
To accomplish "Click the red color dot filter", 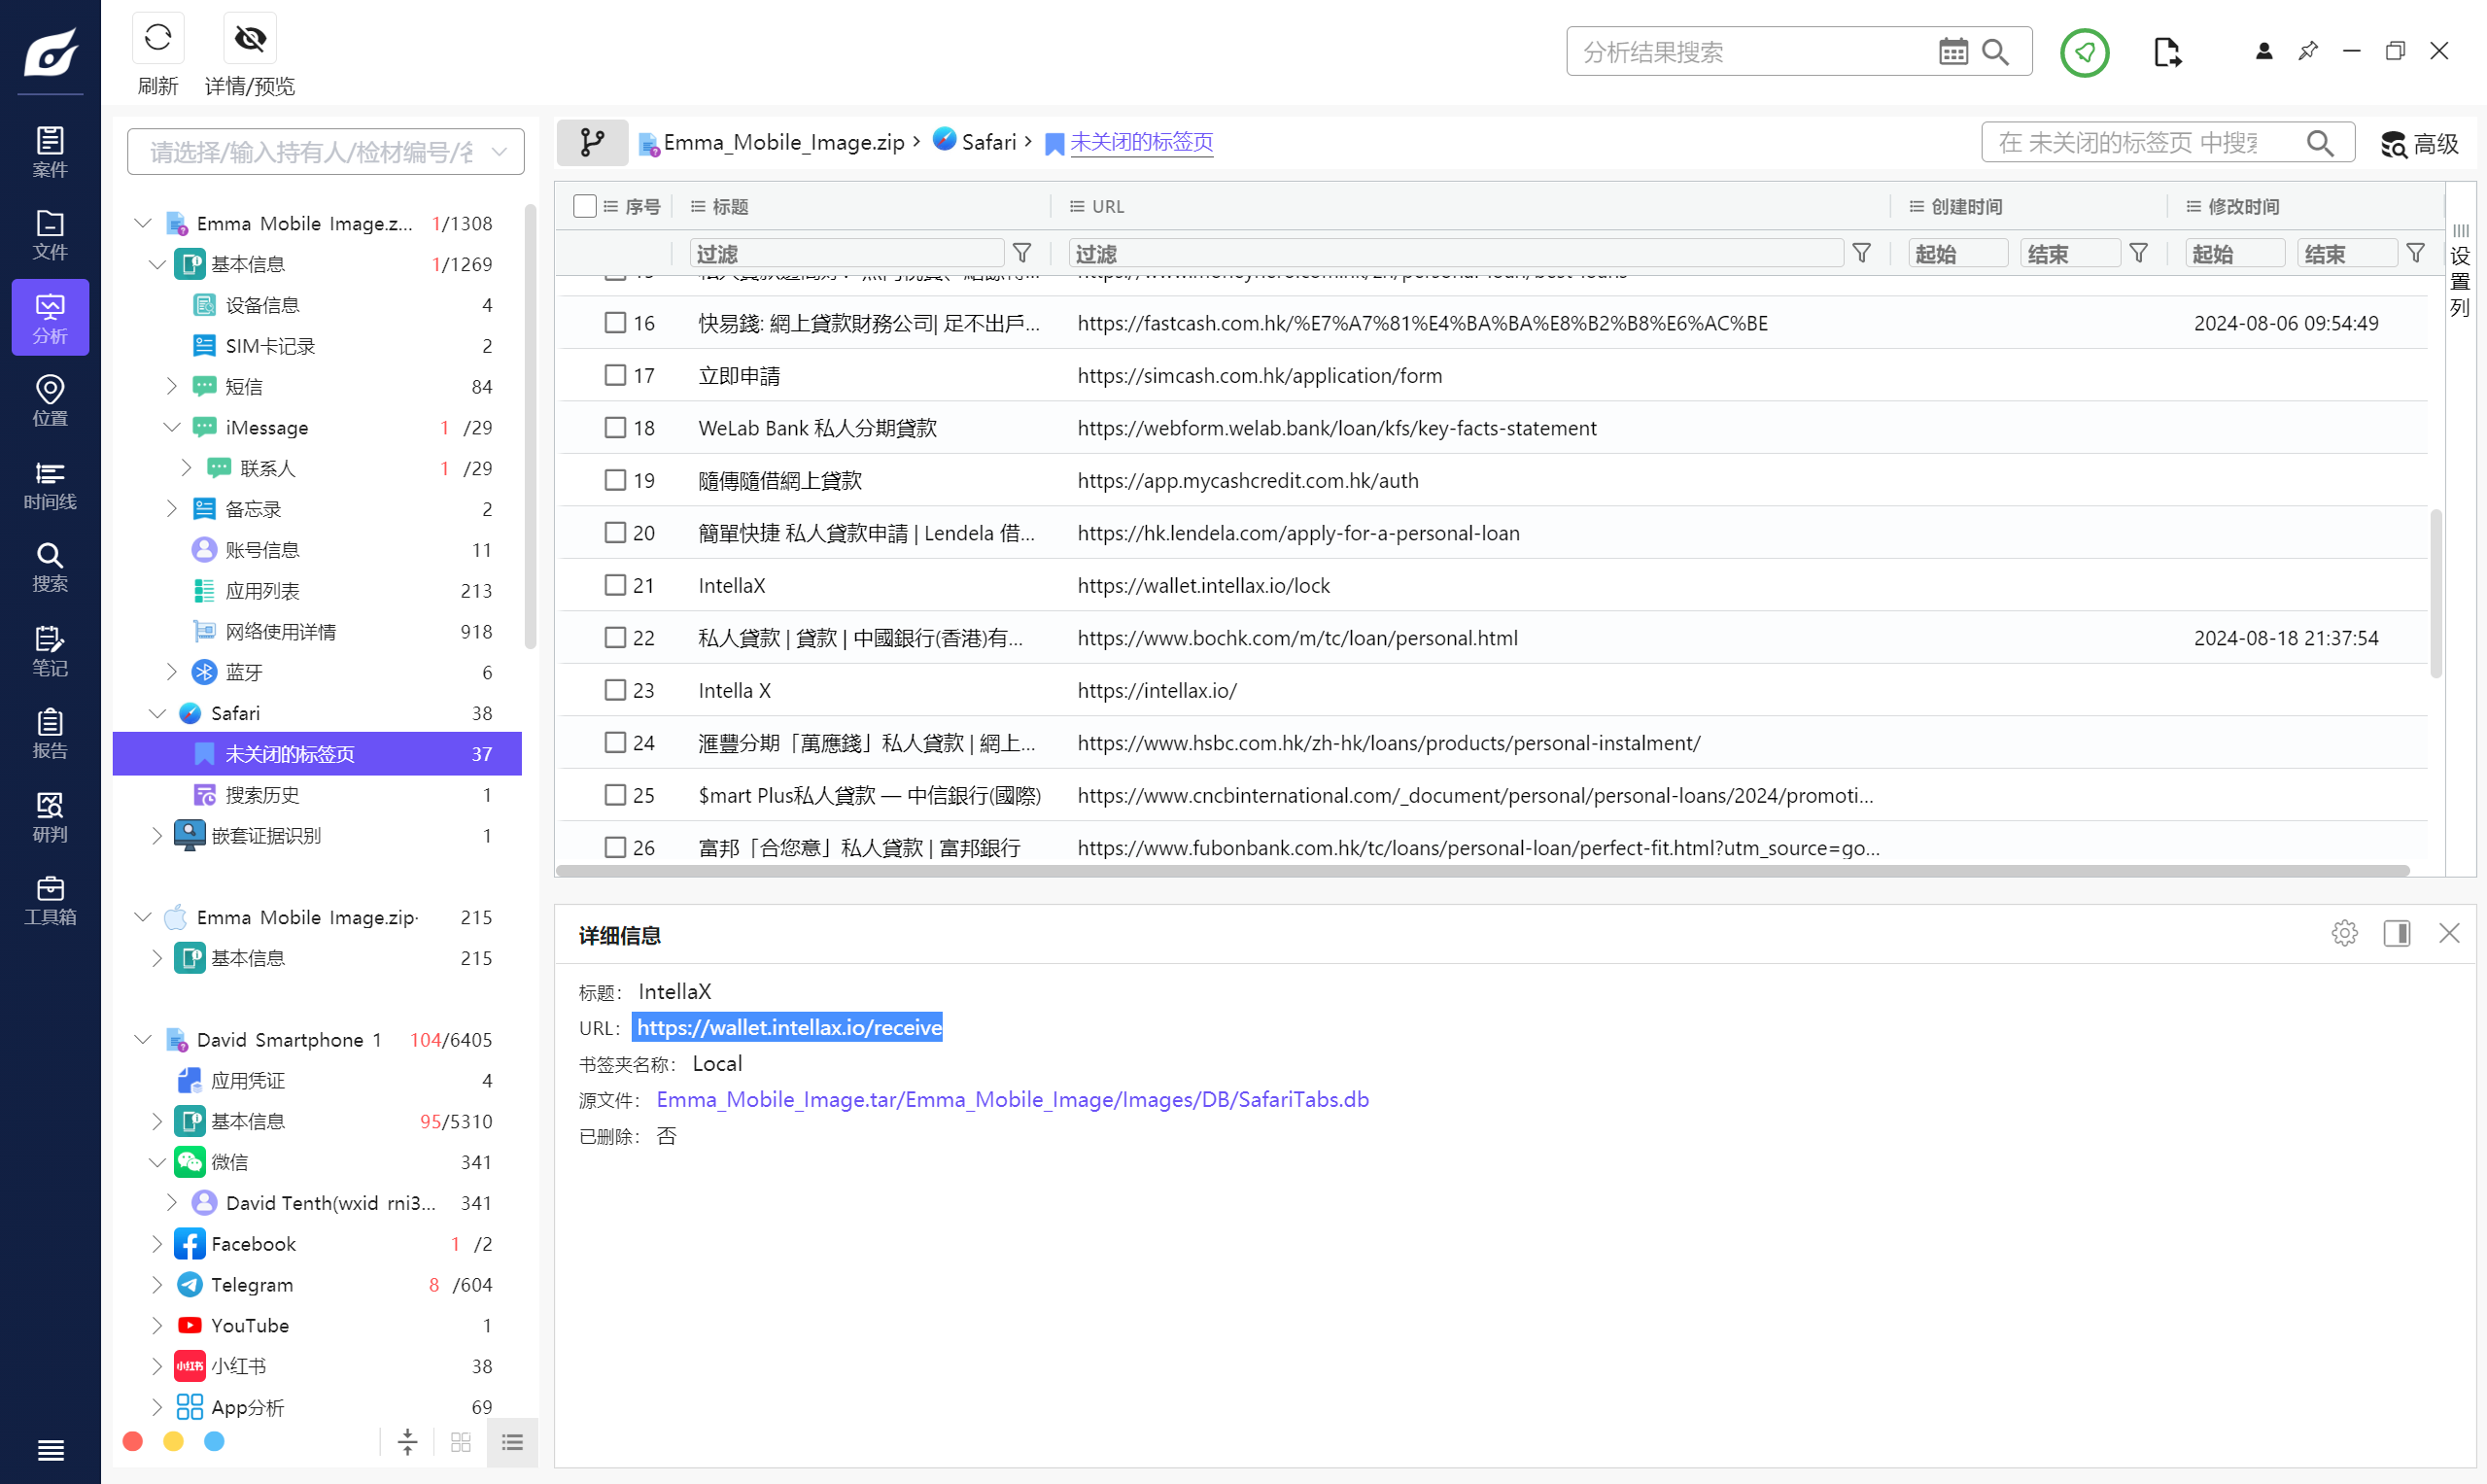I will pos(132,1441).
